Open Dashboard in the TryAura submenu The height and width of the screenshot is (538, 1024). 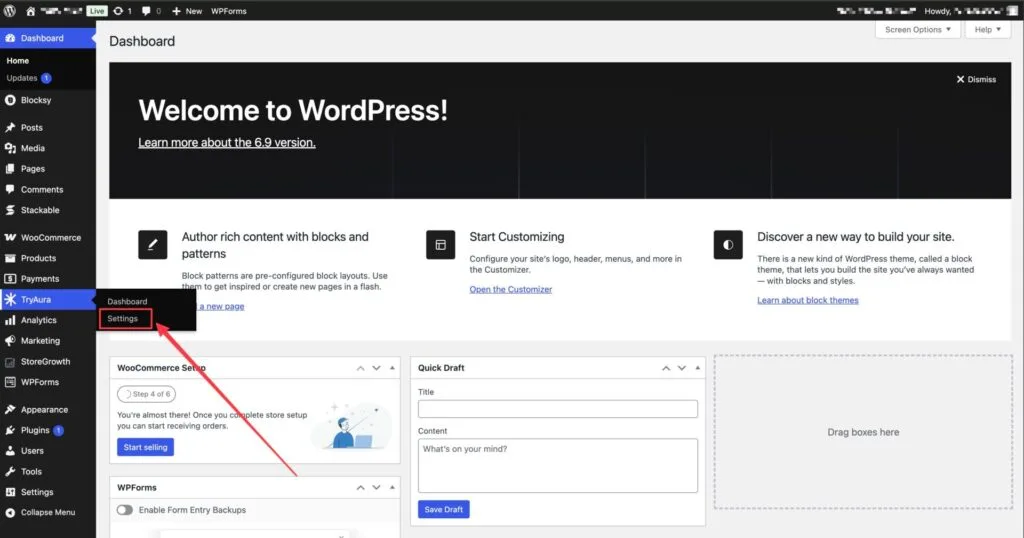[x=127, y=301]
